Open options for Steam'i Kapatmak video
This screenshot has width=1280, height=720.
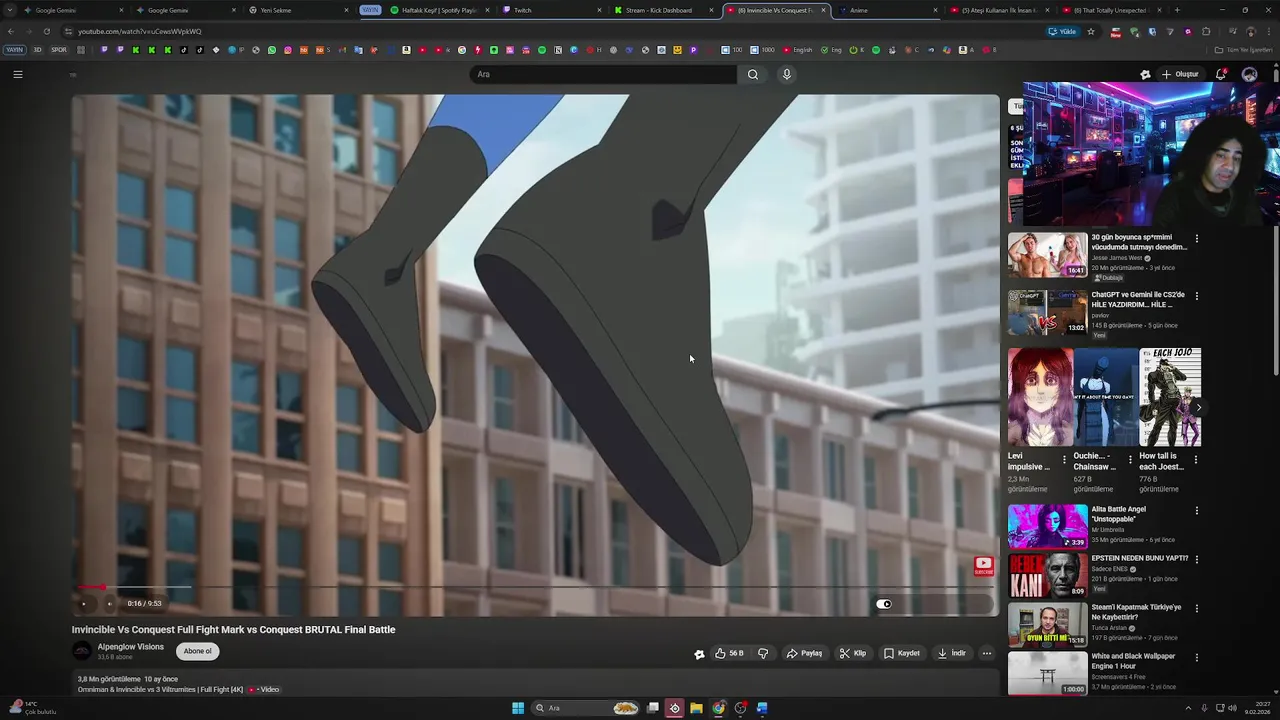click(x=1196, y=608)
